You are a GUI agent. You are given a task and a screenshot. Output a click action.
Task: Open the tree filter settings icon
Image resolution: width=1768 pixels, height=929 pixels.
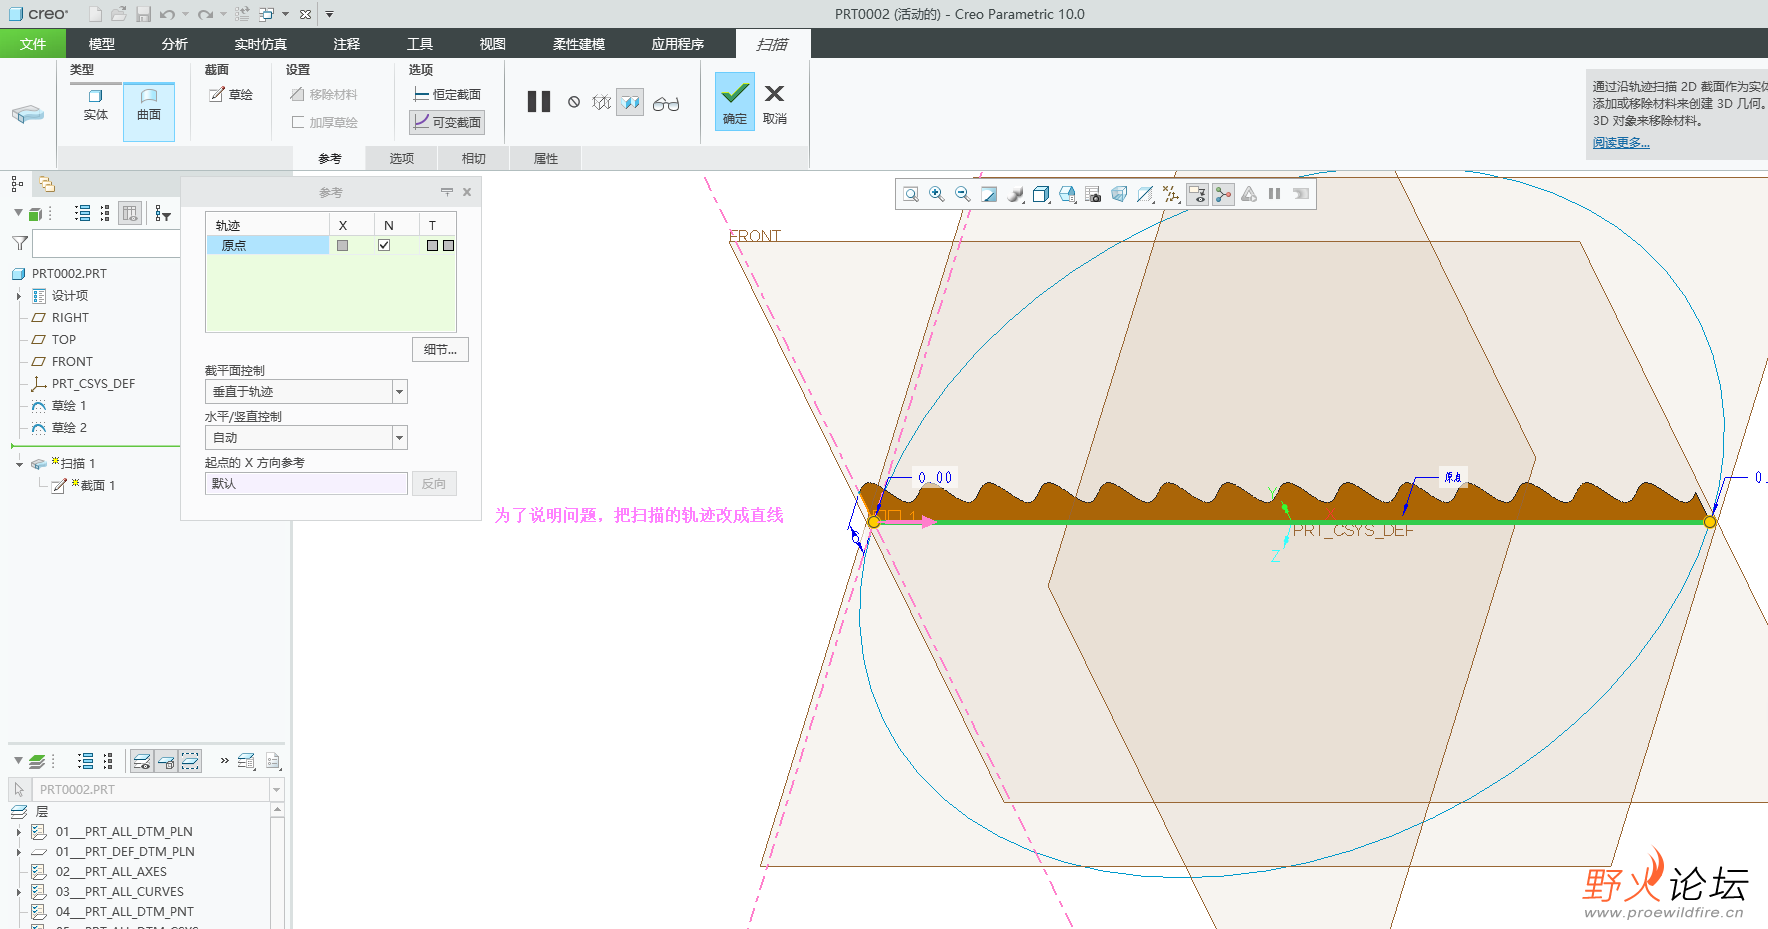click(x=163, y=213)
